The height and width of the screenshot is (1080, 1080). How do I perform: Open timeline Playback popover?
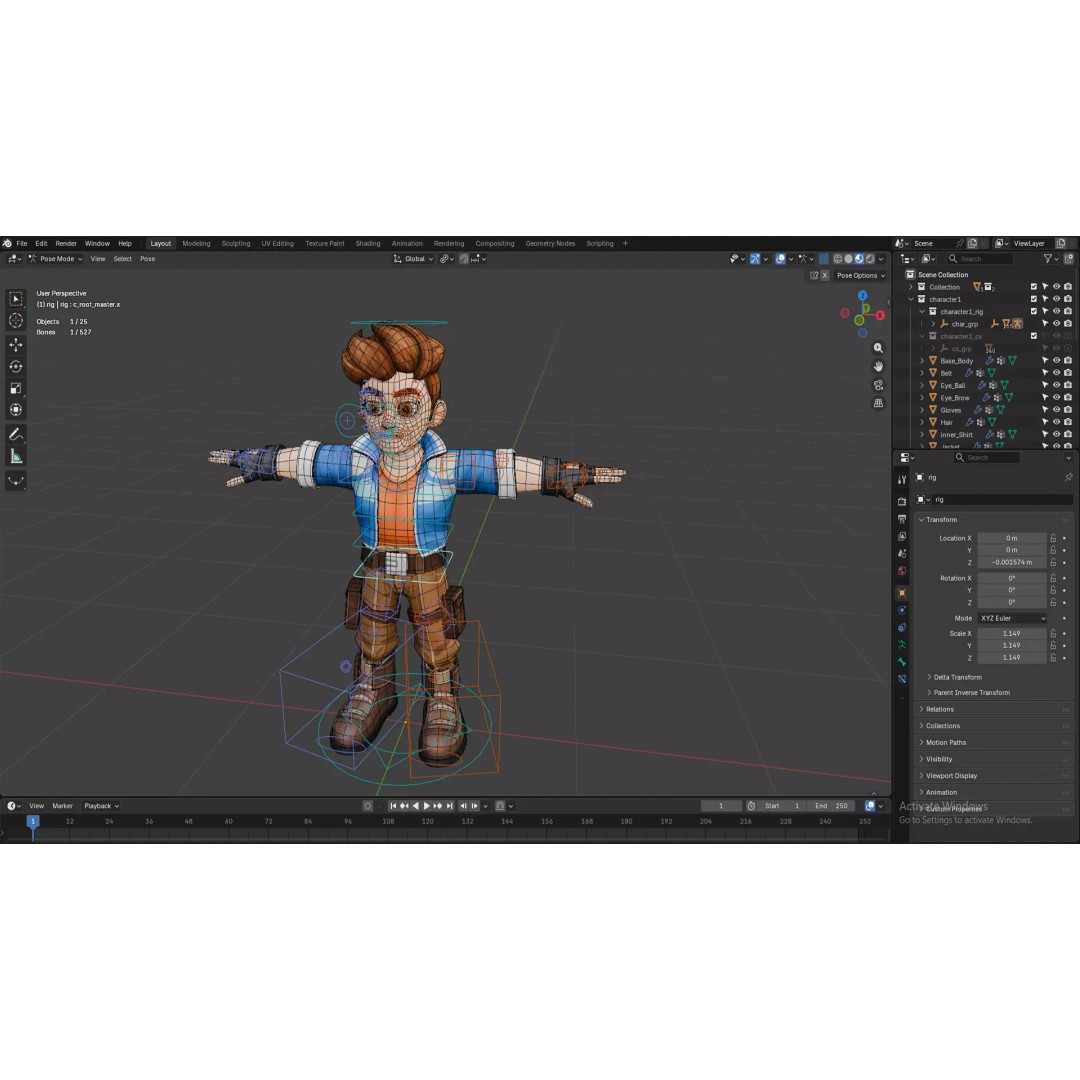[101, 806]
